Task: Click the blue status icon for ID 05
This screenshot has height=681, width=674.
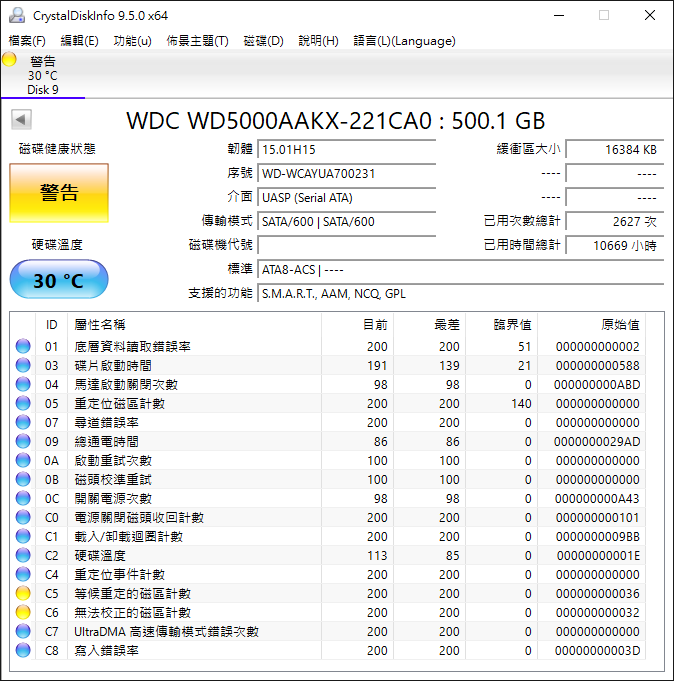Action: (x=23, y=403)
